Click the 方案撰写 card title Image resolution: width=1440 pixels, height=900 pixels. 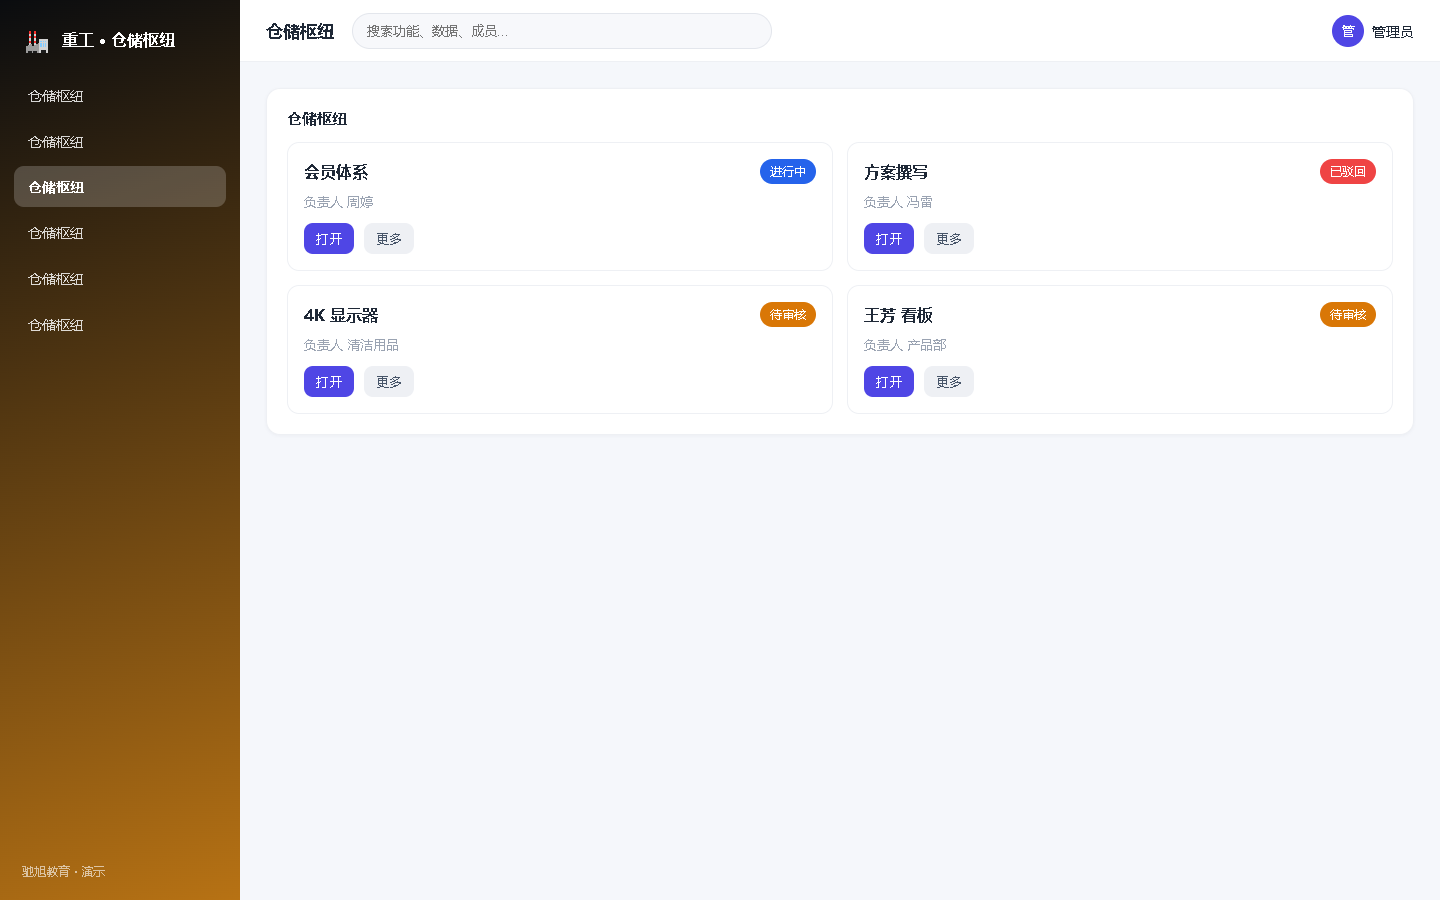point(896,172)
